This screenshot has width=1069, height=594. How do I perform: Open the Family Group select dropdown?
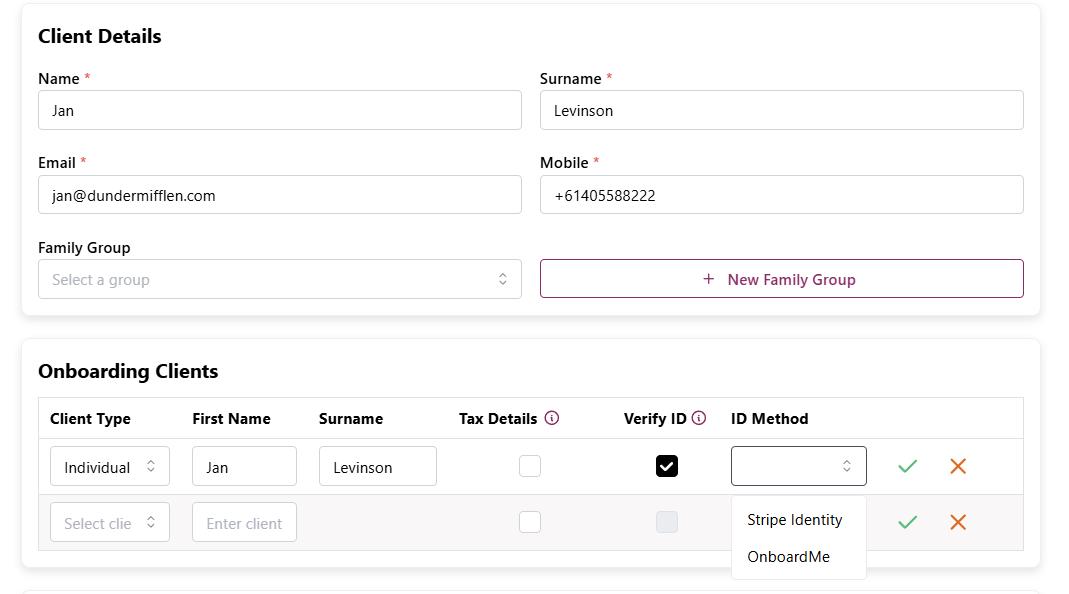[280, 279]
